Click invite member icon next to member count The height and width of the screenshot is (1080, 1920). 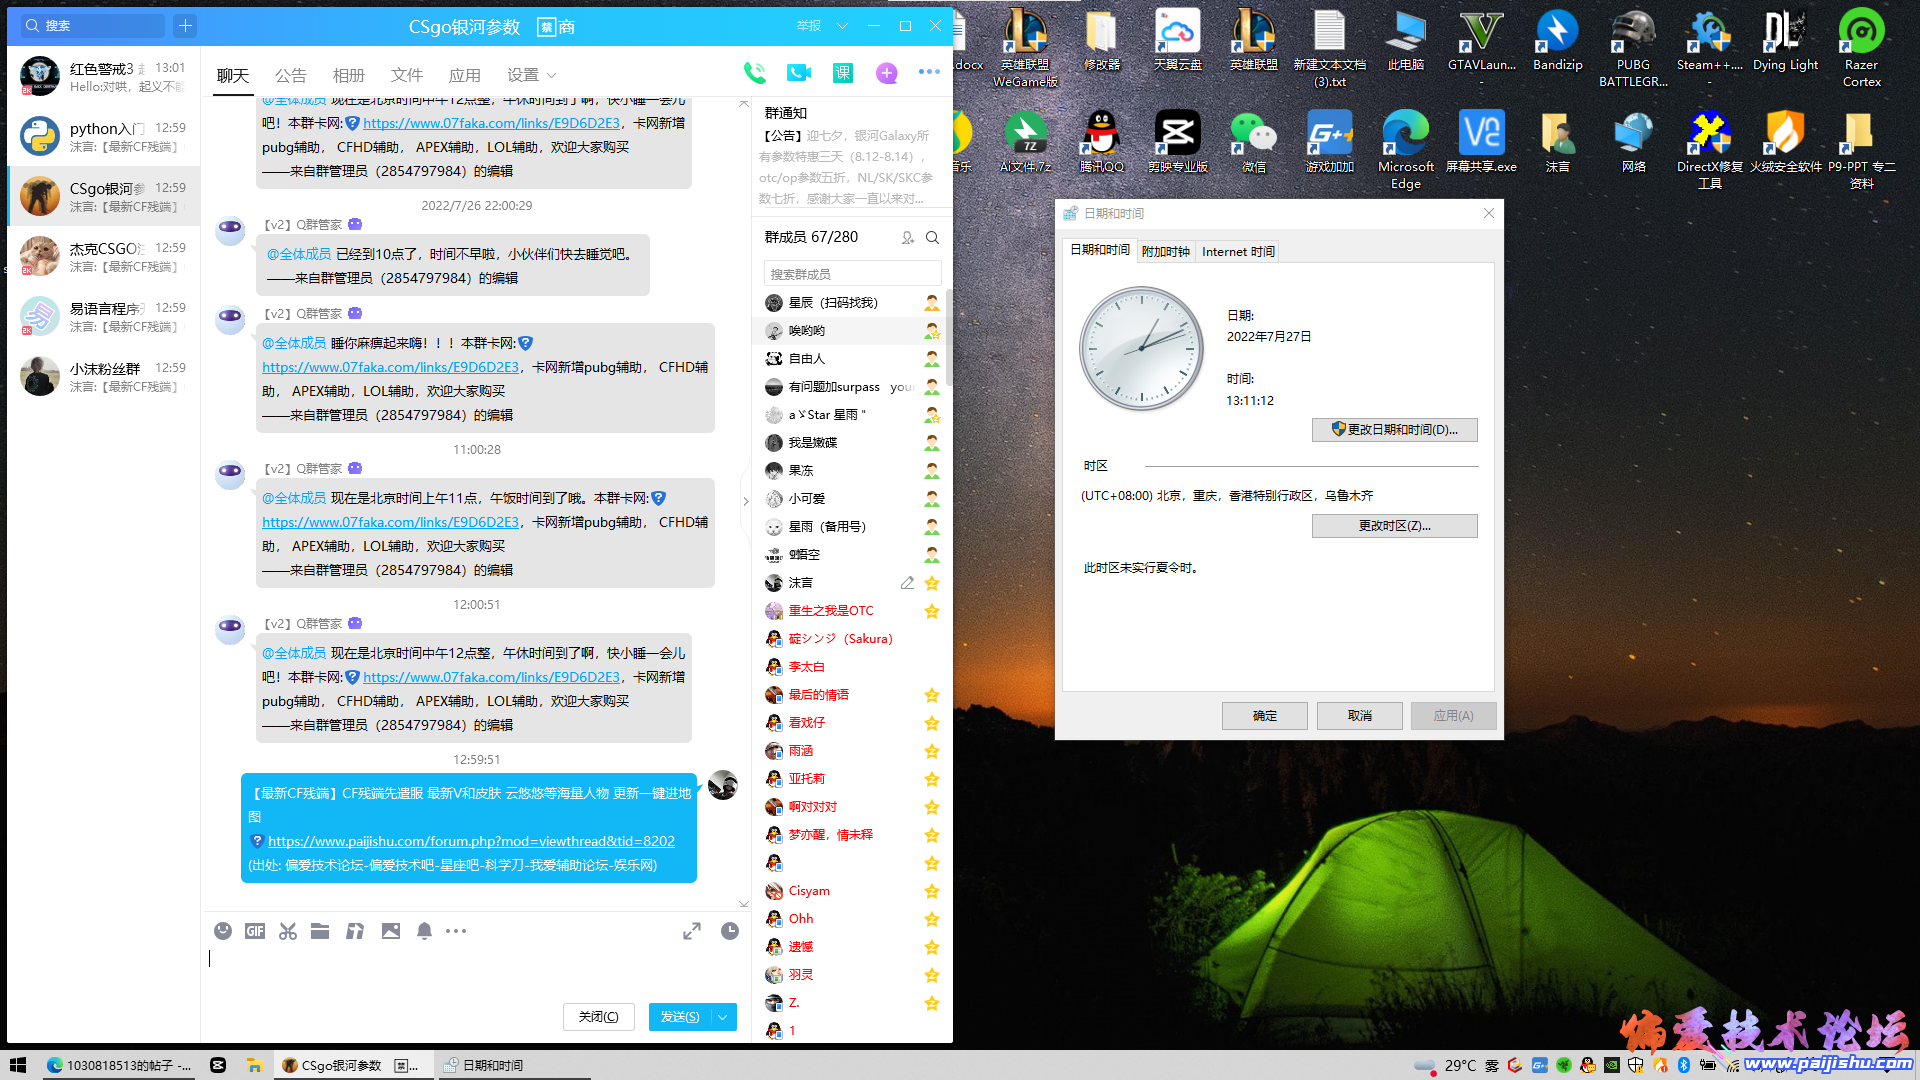tap(907, 238)
